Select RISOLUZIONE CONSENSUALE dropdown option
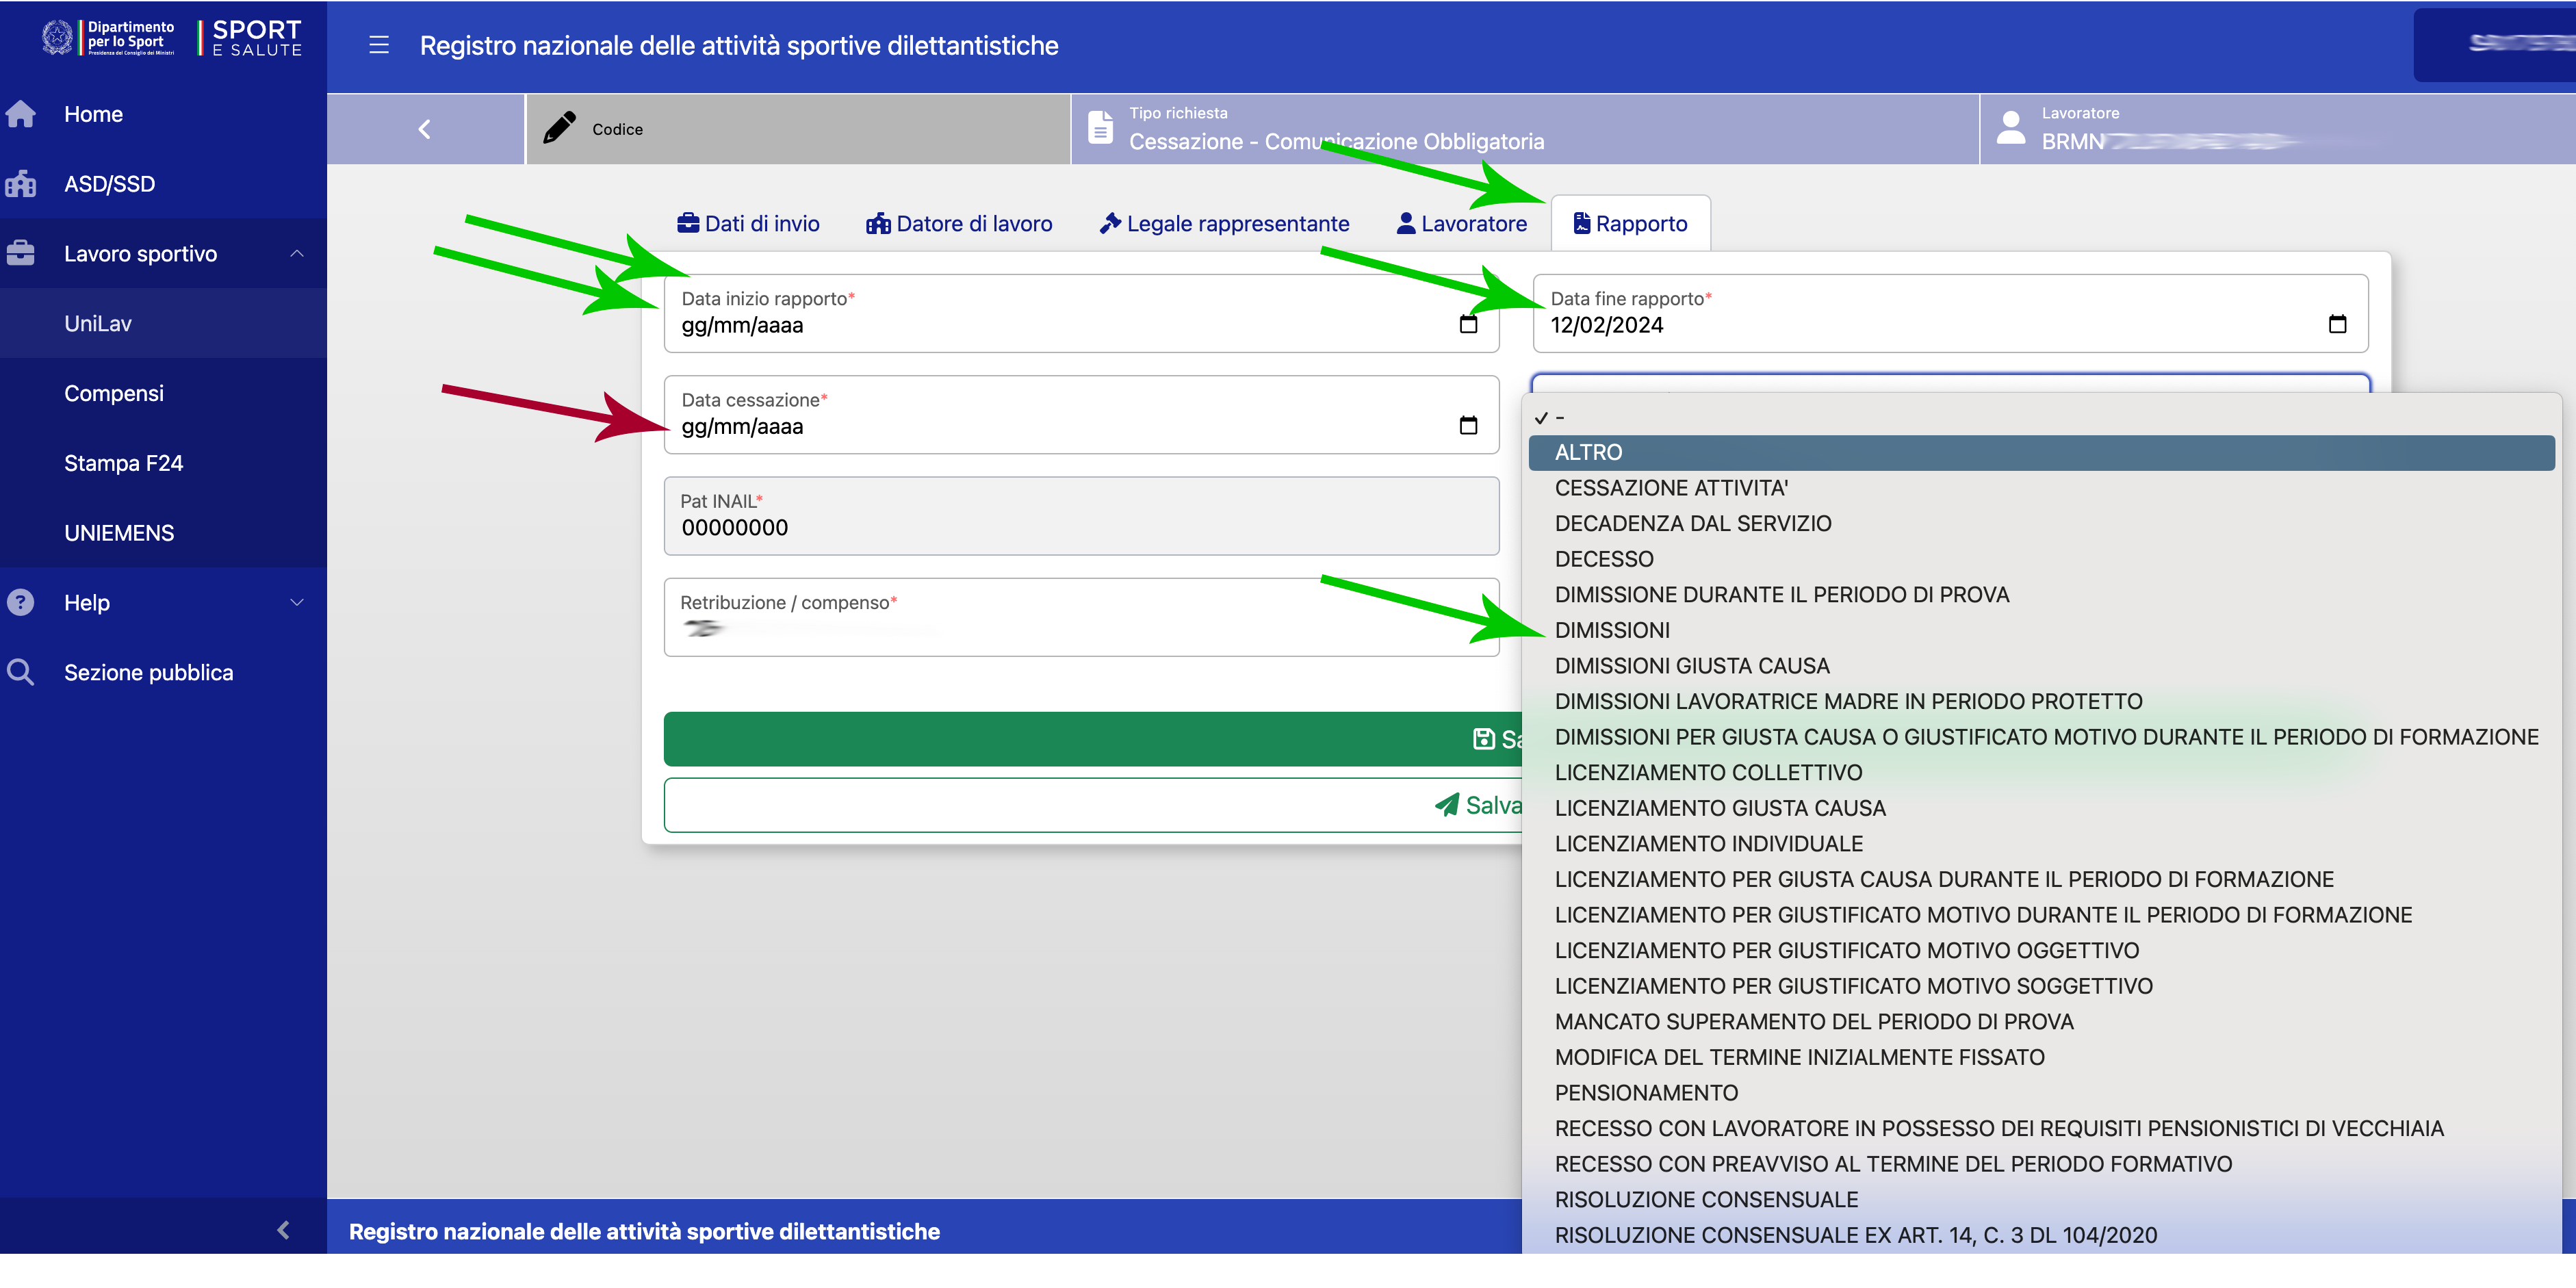 coord(1706,1199)
